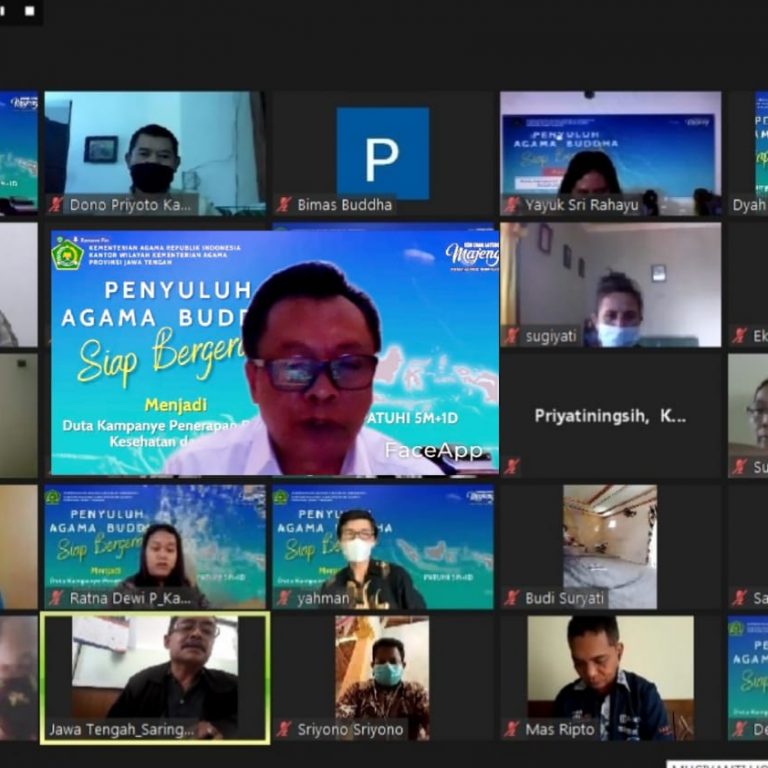This screenshot has height=768, width=768.
Task: Click muted mic icon beside Yayuk Sri Rahayu
Action: coord(512,205)
